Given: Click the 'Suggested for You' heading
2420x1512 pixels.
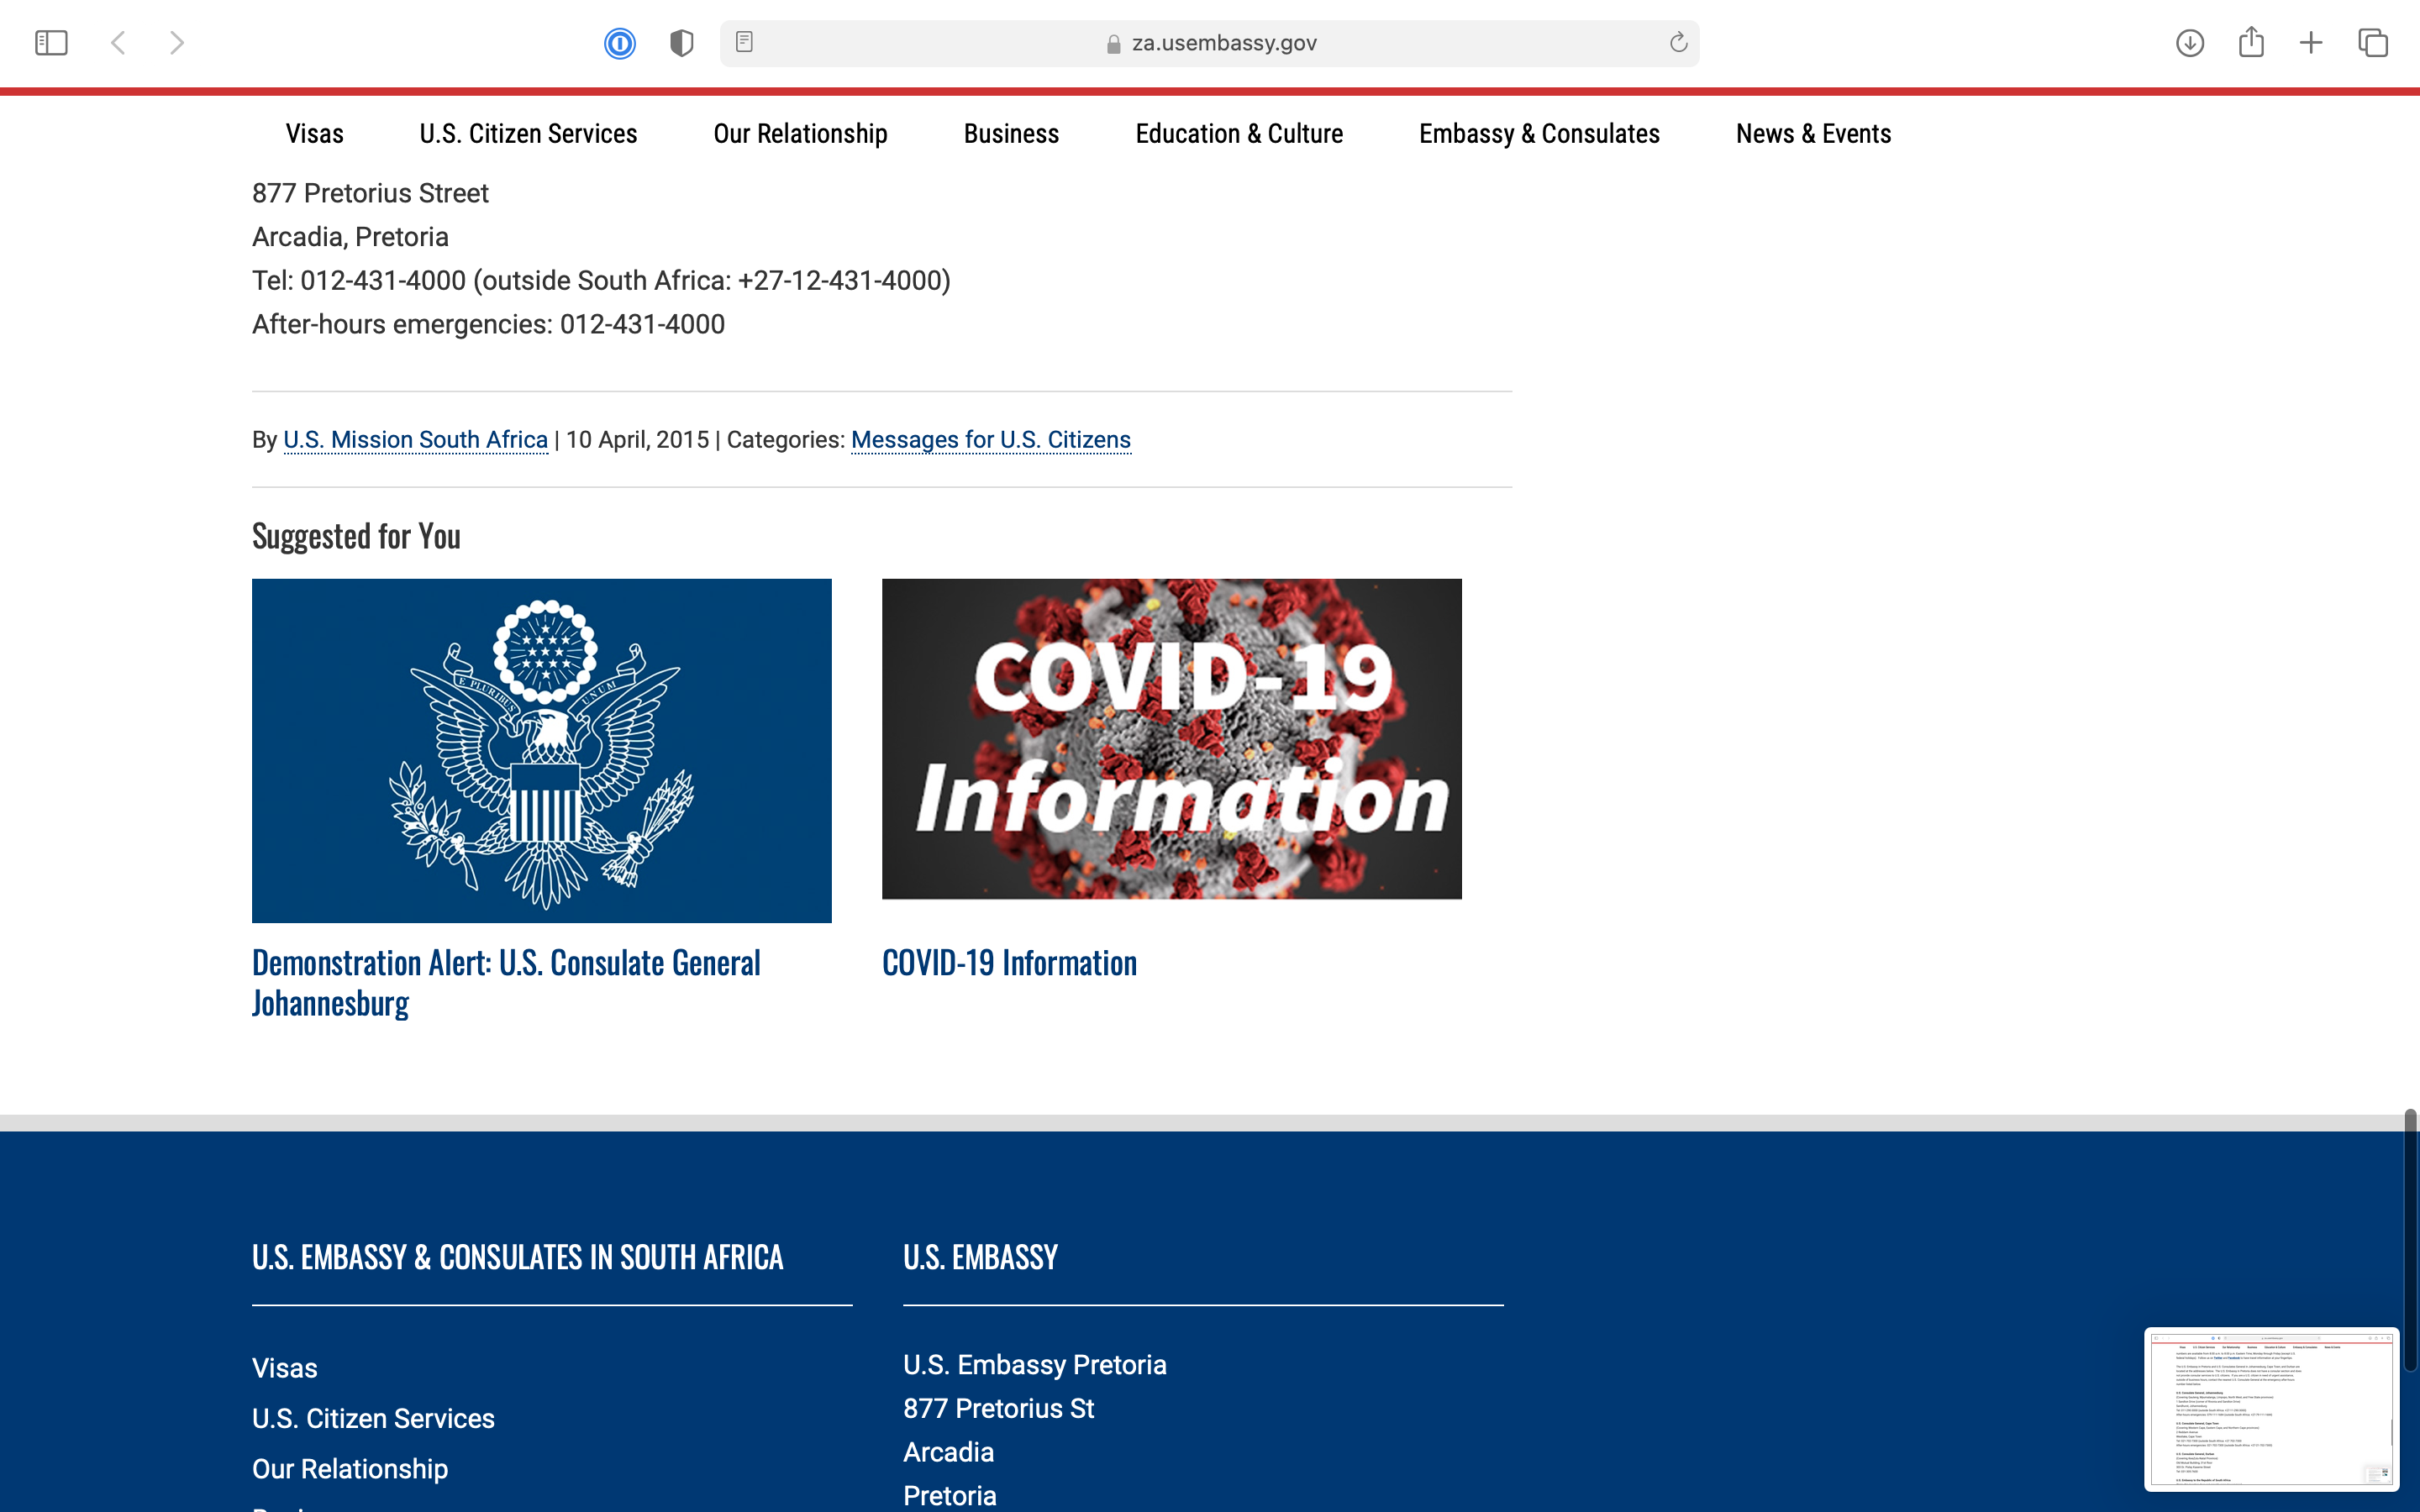Looking at the screenshot, I should (x=356, y=536).
